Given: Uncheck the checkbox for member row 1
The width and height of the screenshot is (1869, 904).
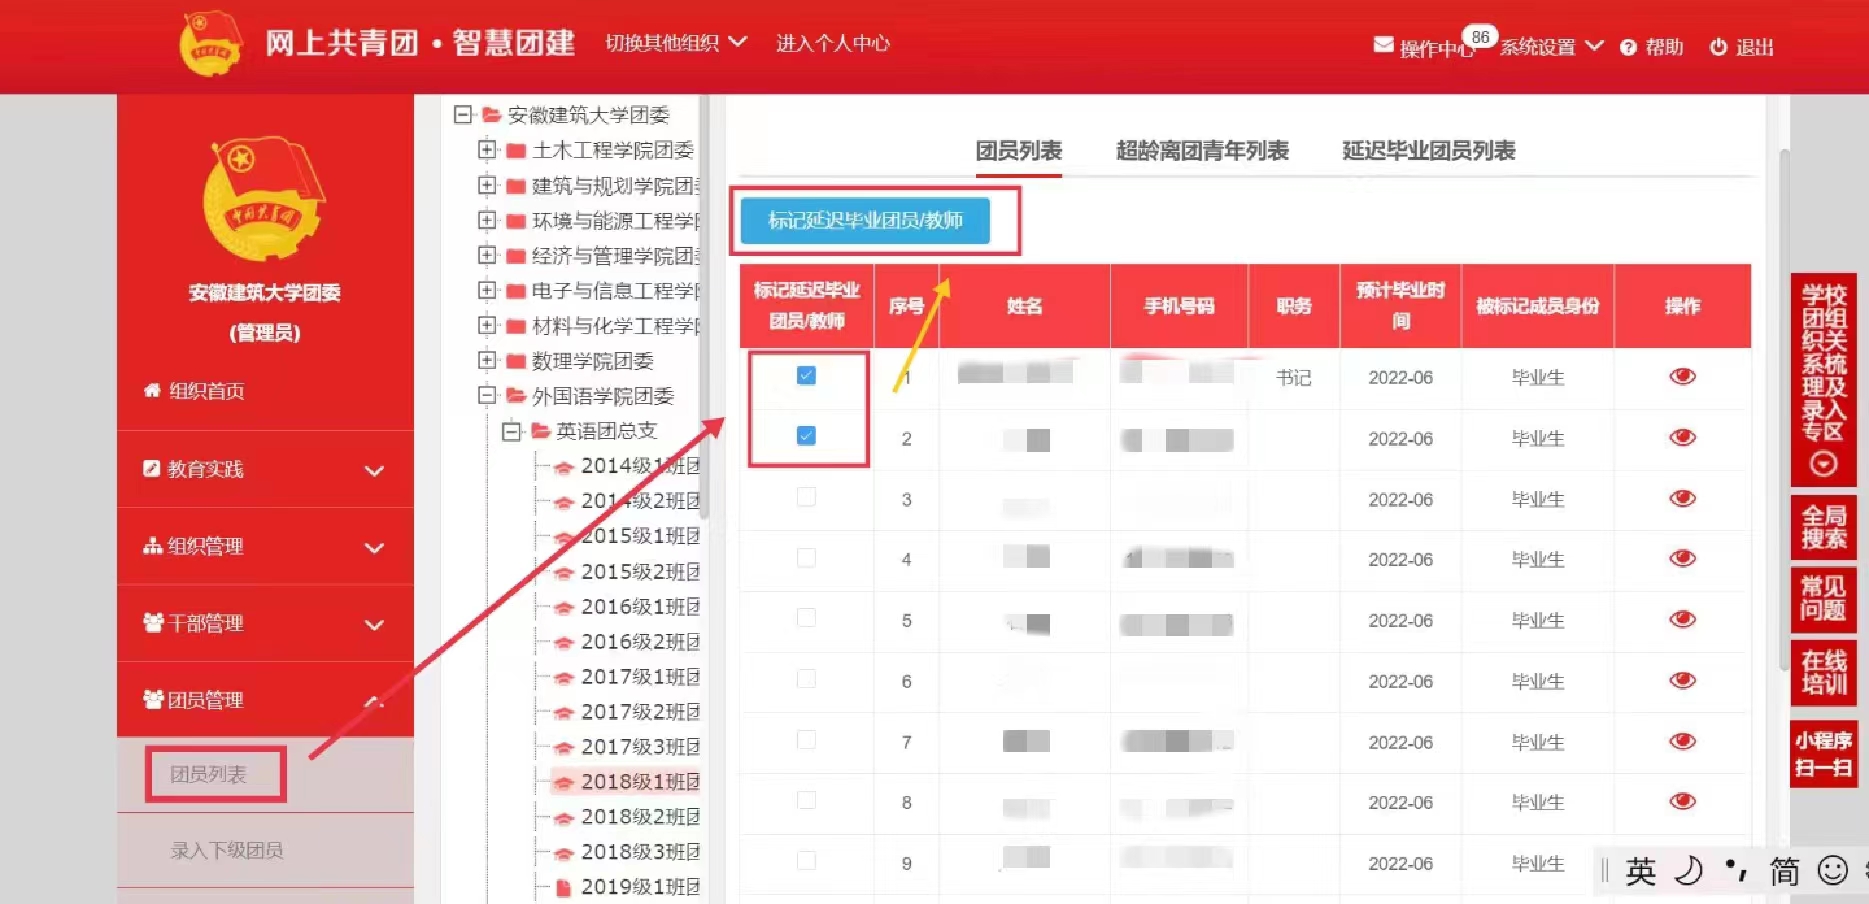Looking at the screenshot, I should tap(806, 375).
